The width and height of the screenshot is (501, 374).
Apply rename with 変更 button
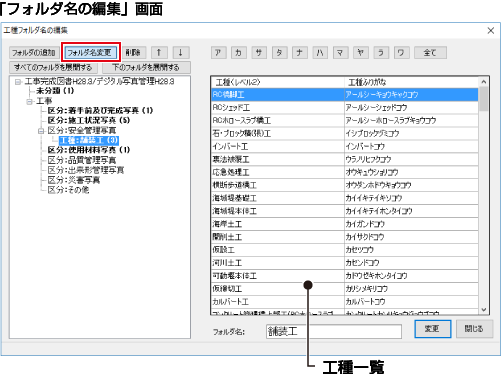click(x=432, y=329)
